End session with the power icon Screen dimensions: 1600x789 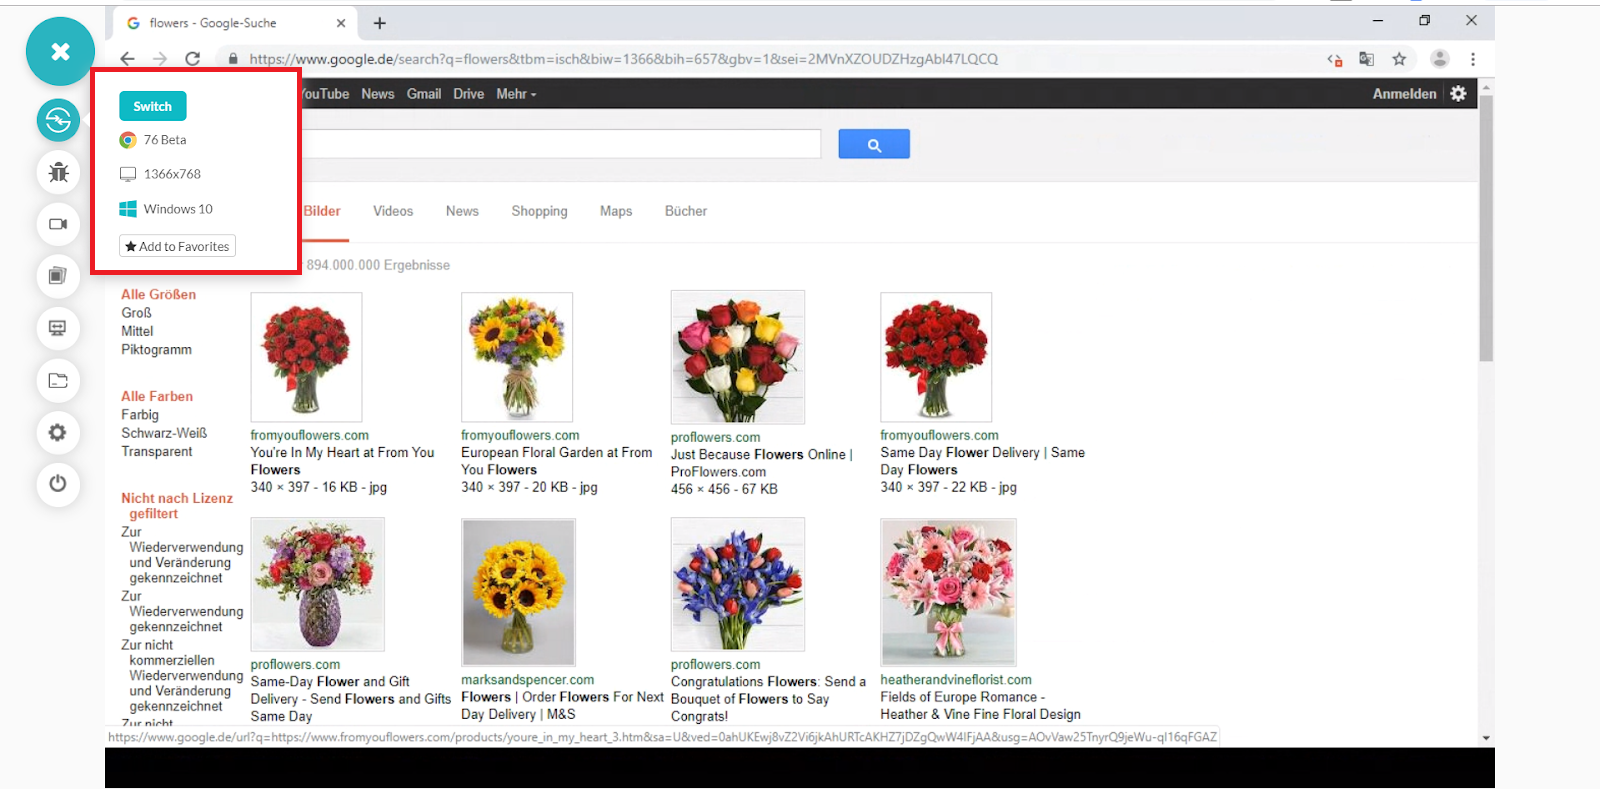(x=58, y=484)
